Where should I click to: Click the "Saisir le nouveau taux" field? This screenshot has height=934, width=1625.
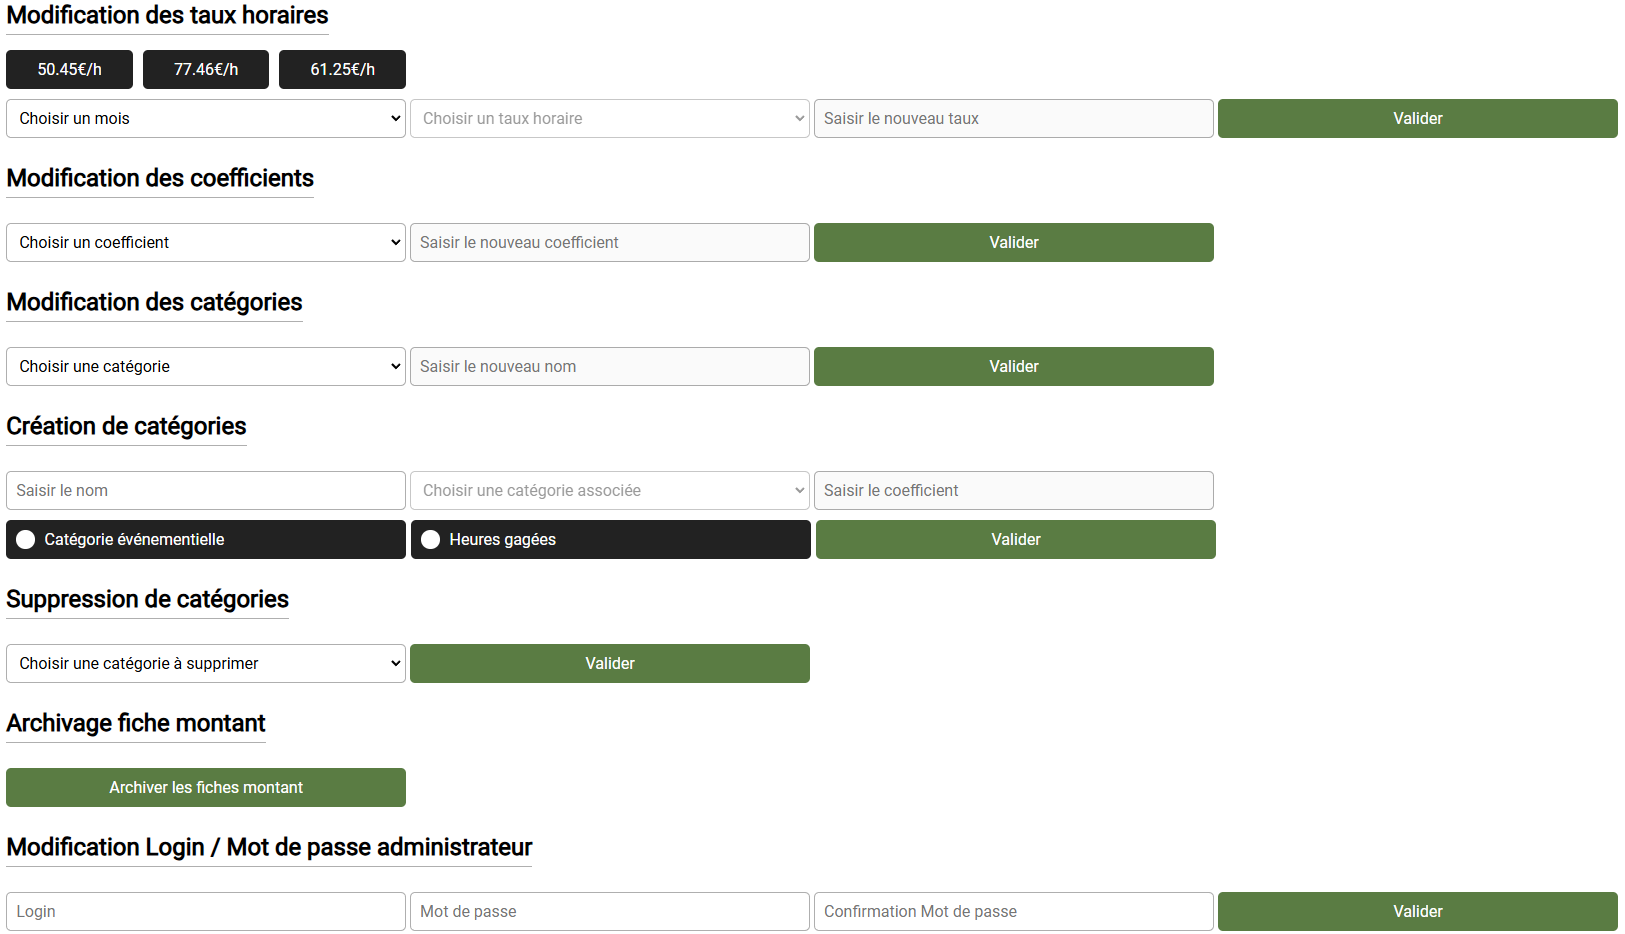tap(1013, 118)
